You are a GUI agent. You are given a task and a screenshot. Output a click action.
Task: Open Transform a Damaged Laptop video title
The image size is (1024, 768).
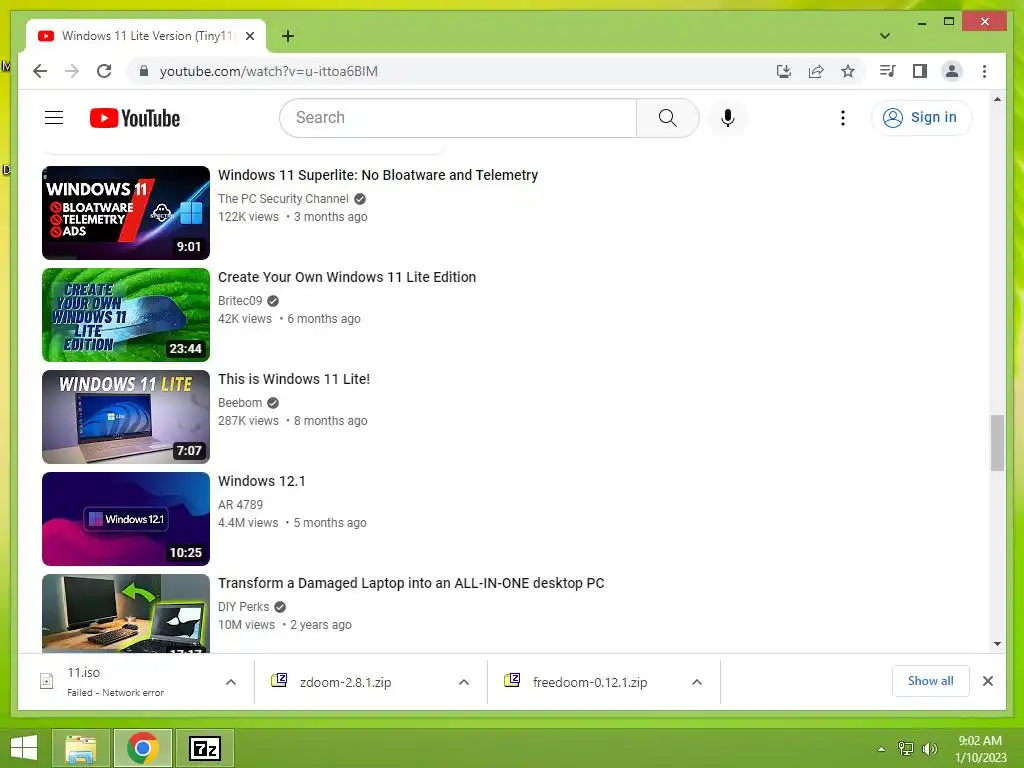[411, 583]
